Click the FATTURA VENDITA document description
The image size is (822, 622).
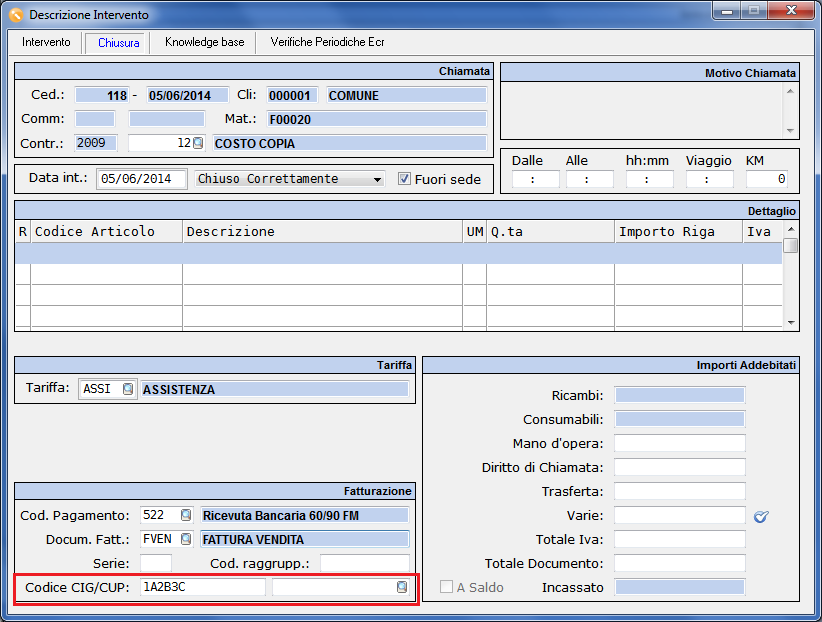point(305,539)
